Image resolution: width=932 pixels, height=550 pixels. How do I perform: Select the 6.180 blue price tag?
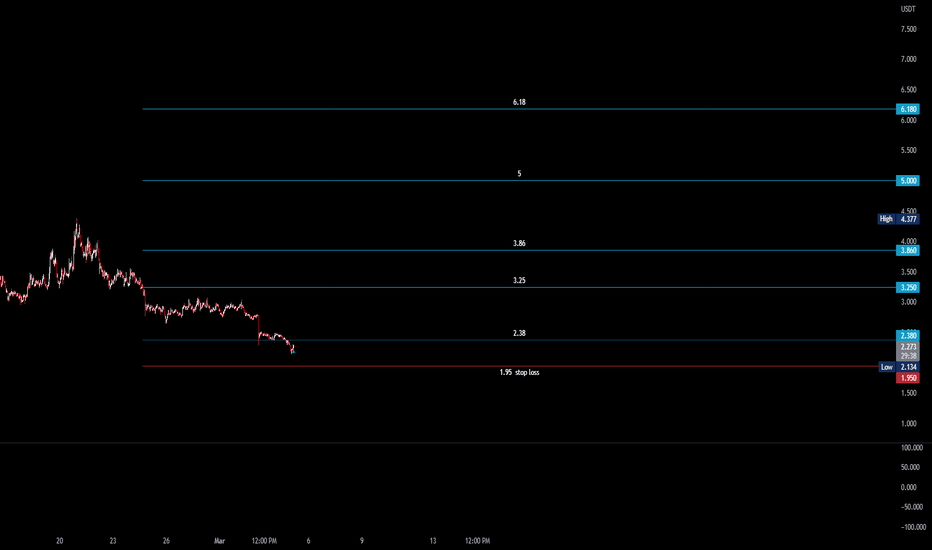tap(908, 109)
